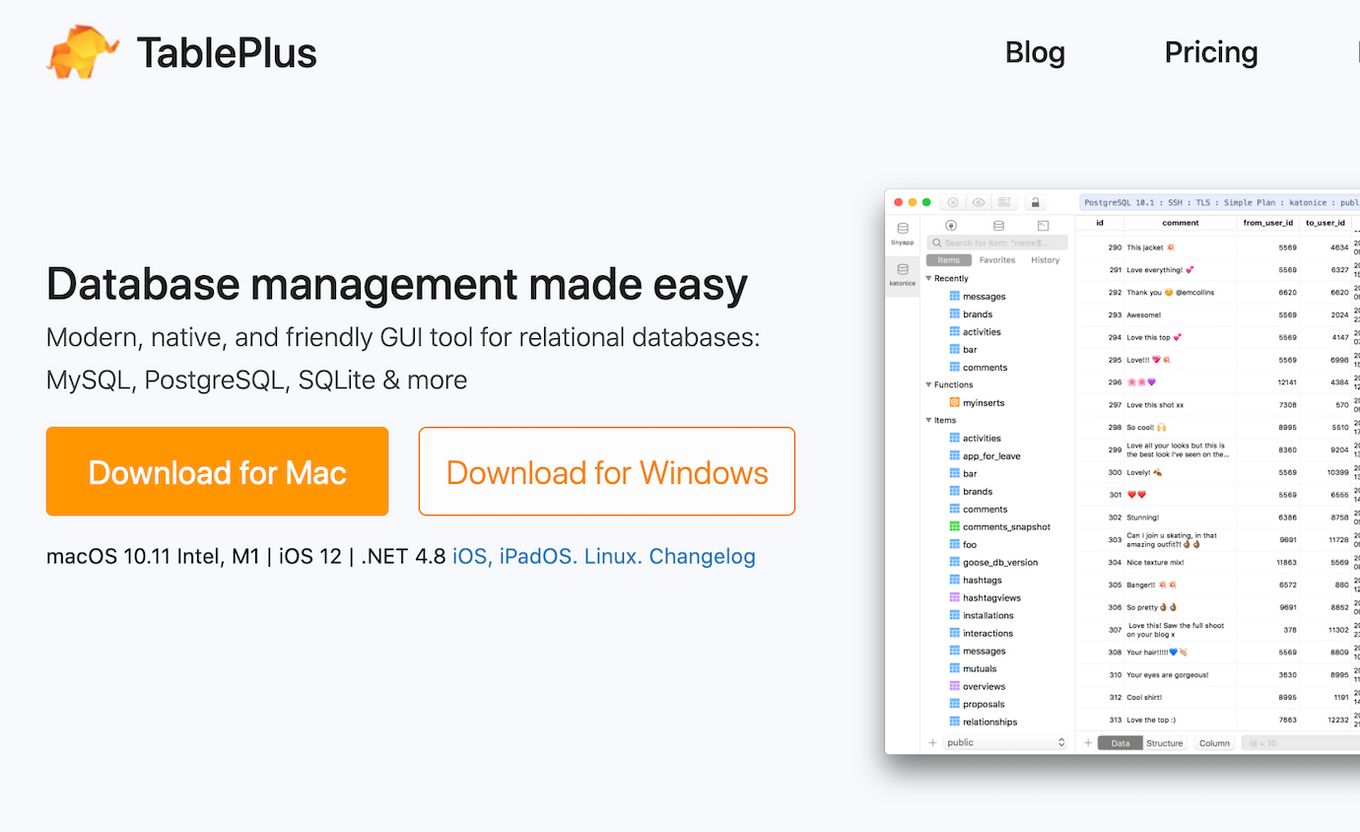Select the tinyapp database icon in sidebar

pyautogui.click(x=902, y=228)
